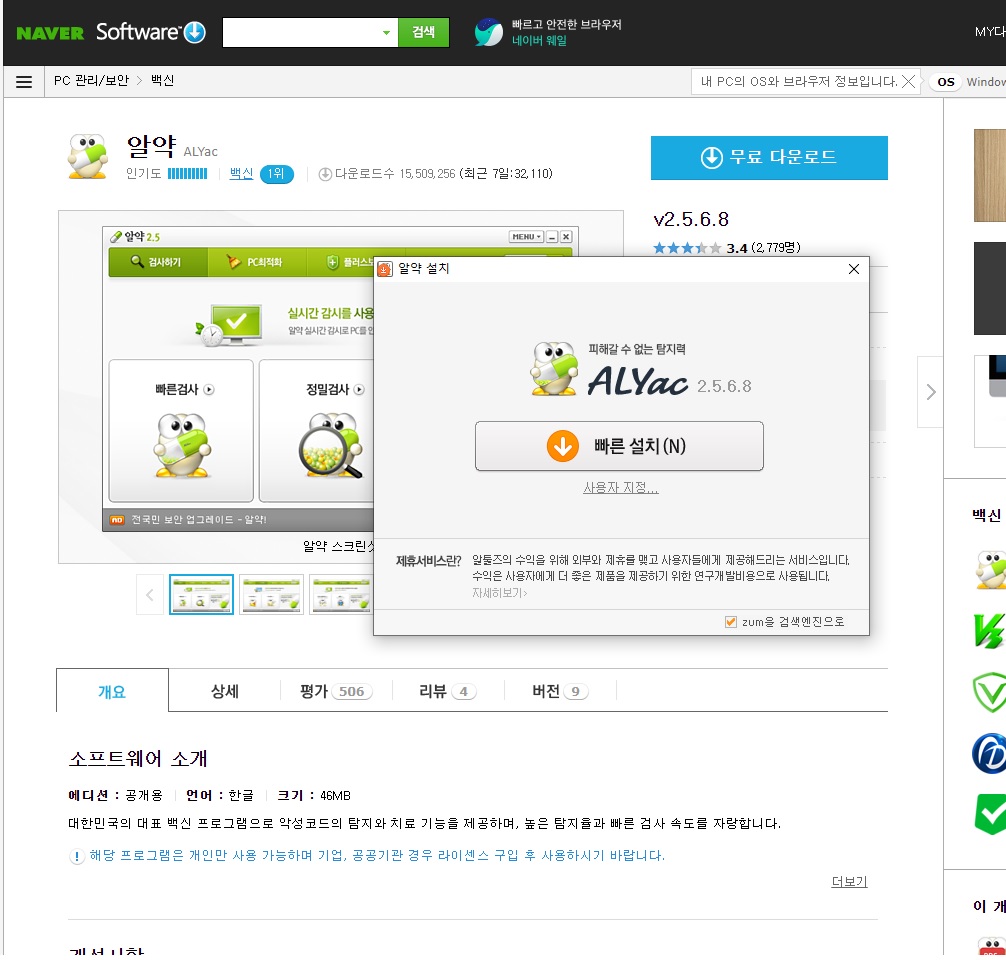Select the second screenshot thumbnail
The image size is (1006, 960).
coord(271,594)
